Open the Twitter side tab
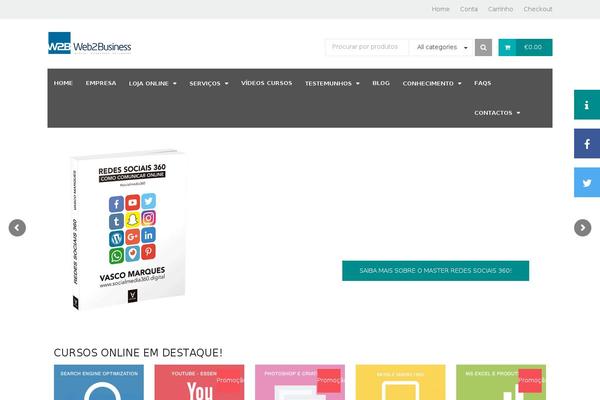600x400 pixels. (x=587, y=183)
